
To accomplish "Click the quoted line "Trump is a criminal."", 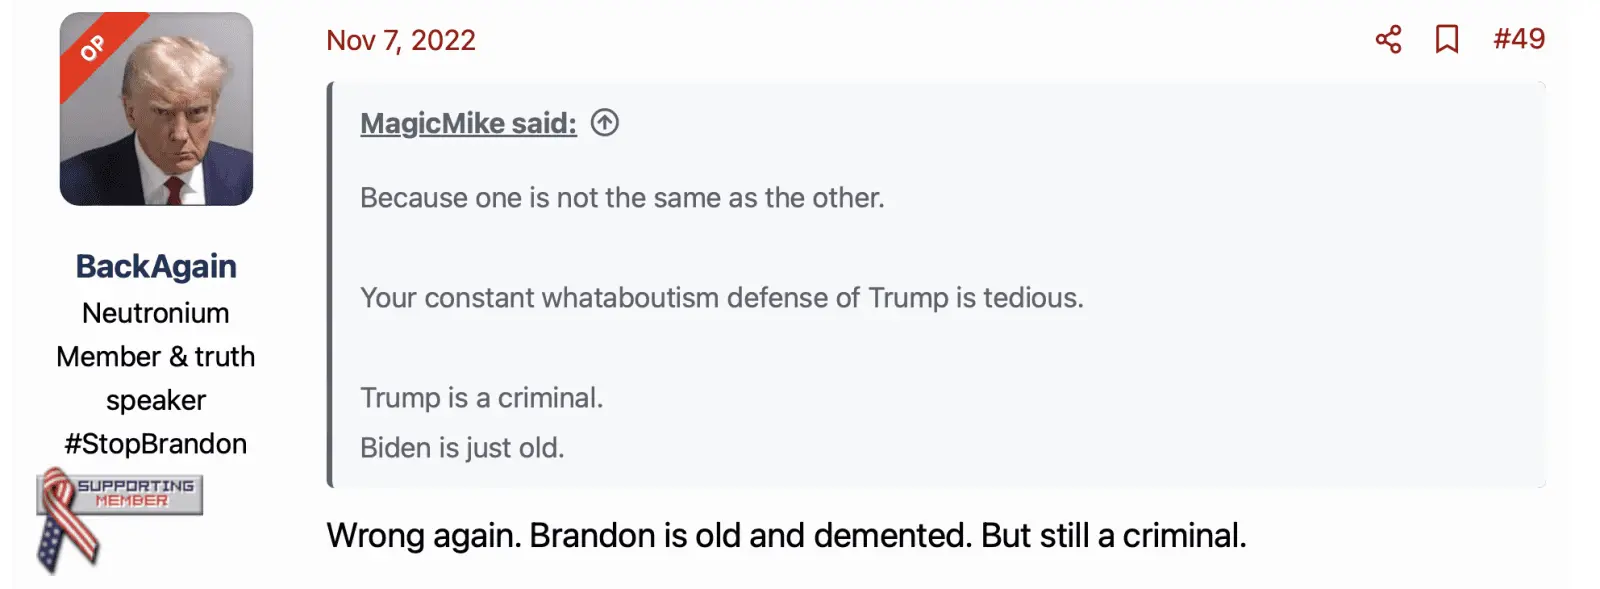I will pyautogui.click(x=481, y=398).
